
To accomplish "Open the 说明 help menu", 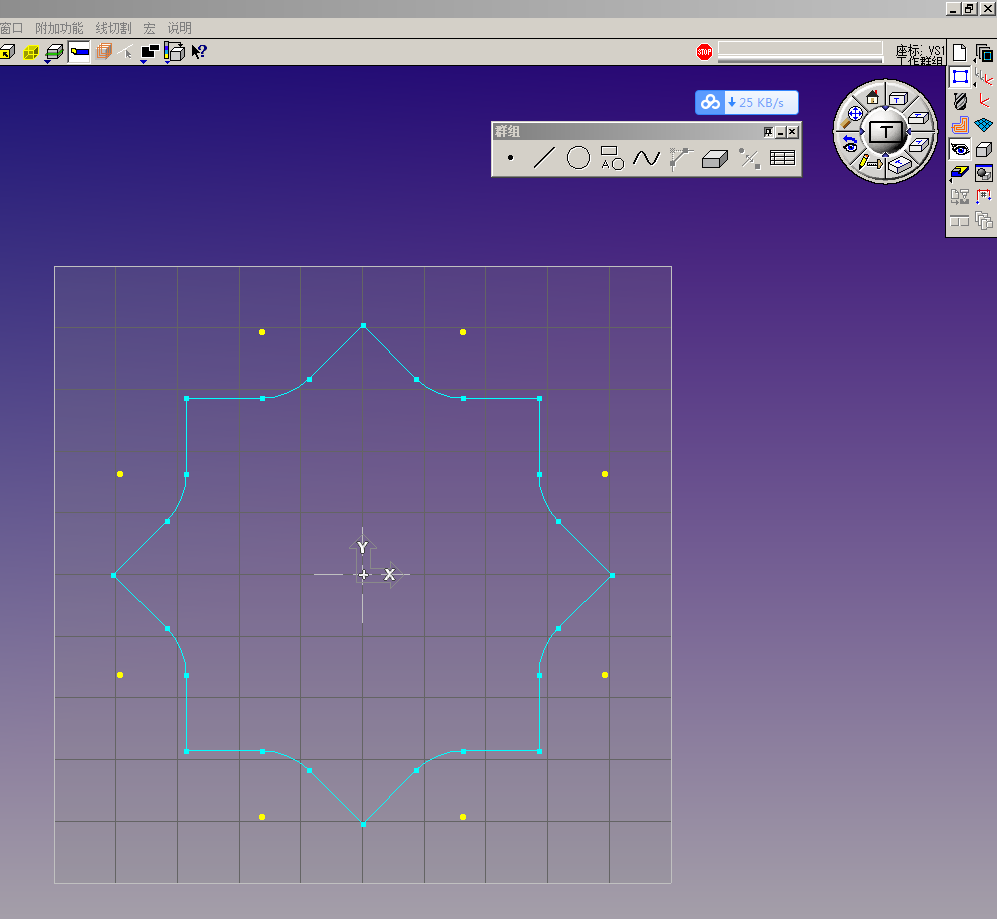I will pyautogui.click(x=179, y=28).
